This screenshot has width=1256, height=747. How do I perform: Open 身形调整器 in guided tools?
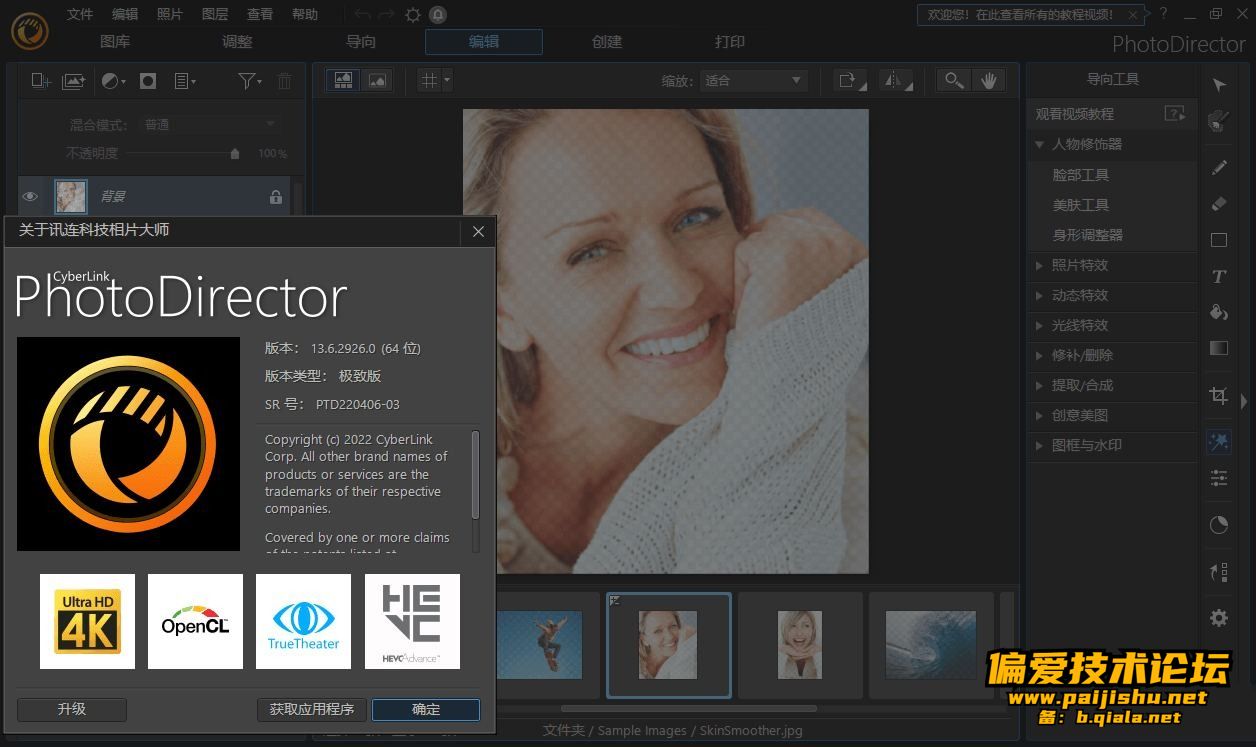[x=1088, y=235]
